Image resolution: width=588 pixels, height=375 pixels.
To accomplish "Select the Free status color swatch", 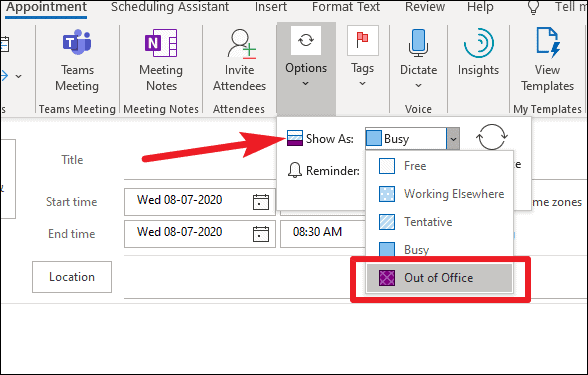I will [387, 166].
